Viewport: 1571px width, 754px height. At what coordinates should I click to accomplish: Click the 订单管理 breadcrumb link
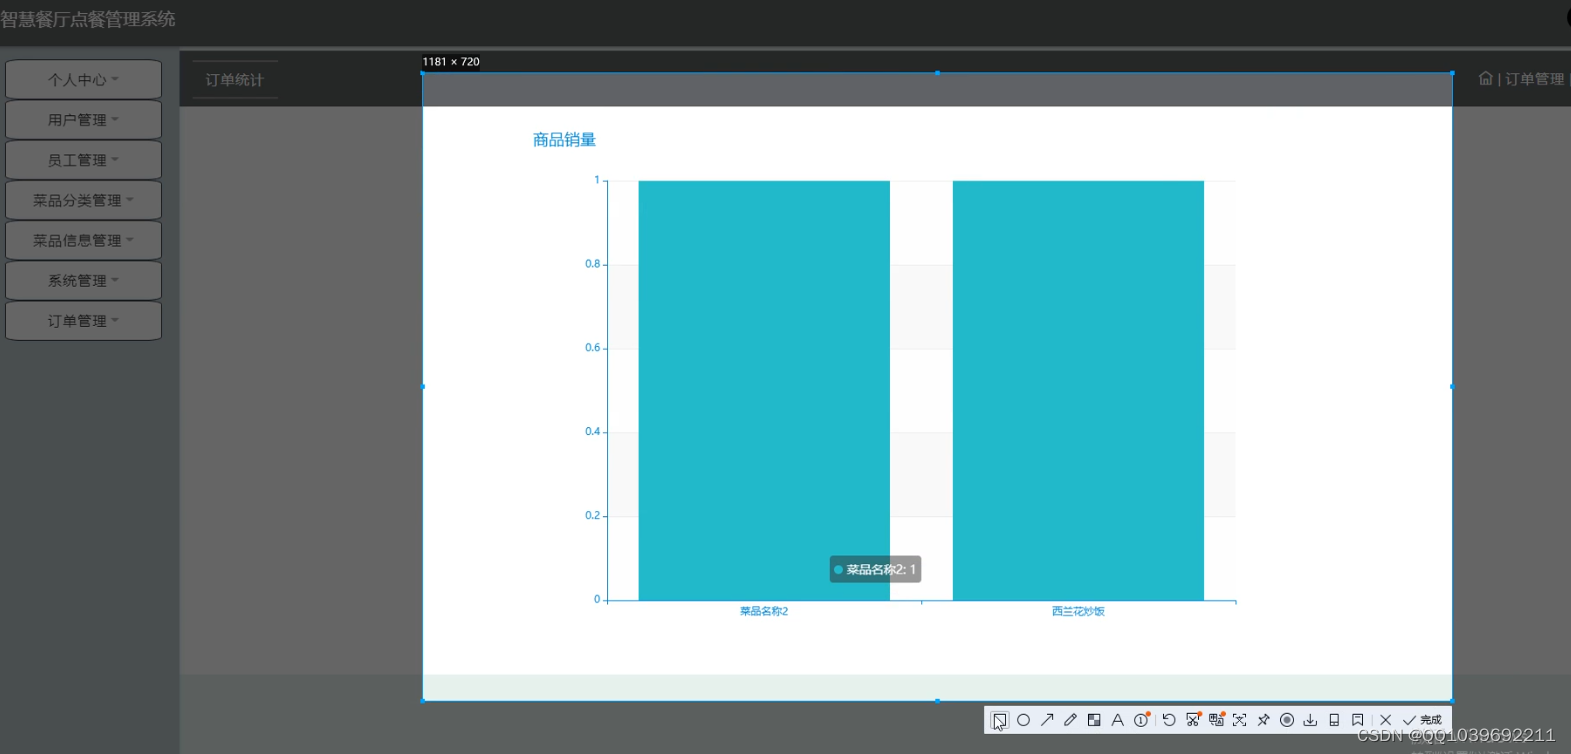(1535, 79)
